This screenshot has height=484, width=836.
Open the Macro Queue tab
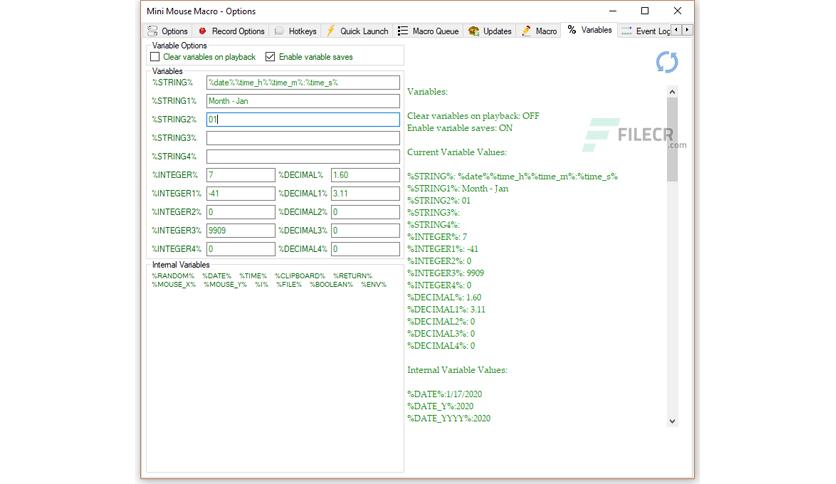(x=428, y=31)
